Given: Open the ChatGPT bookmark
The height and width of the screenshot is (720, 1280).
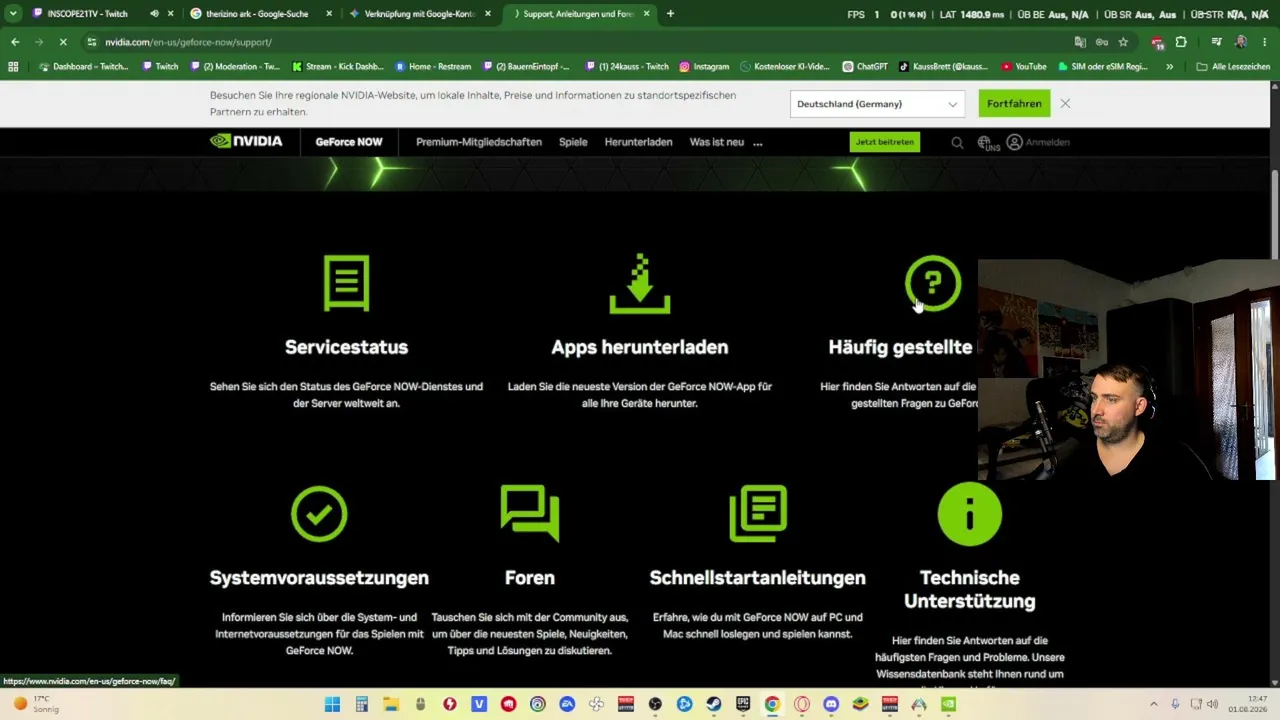Looking at the screenshot, I should (x=865, y=67).
